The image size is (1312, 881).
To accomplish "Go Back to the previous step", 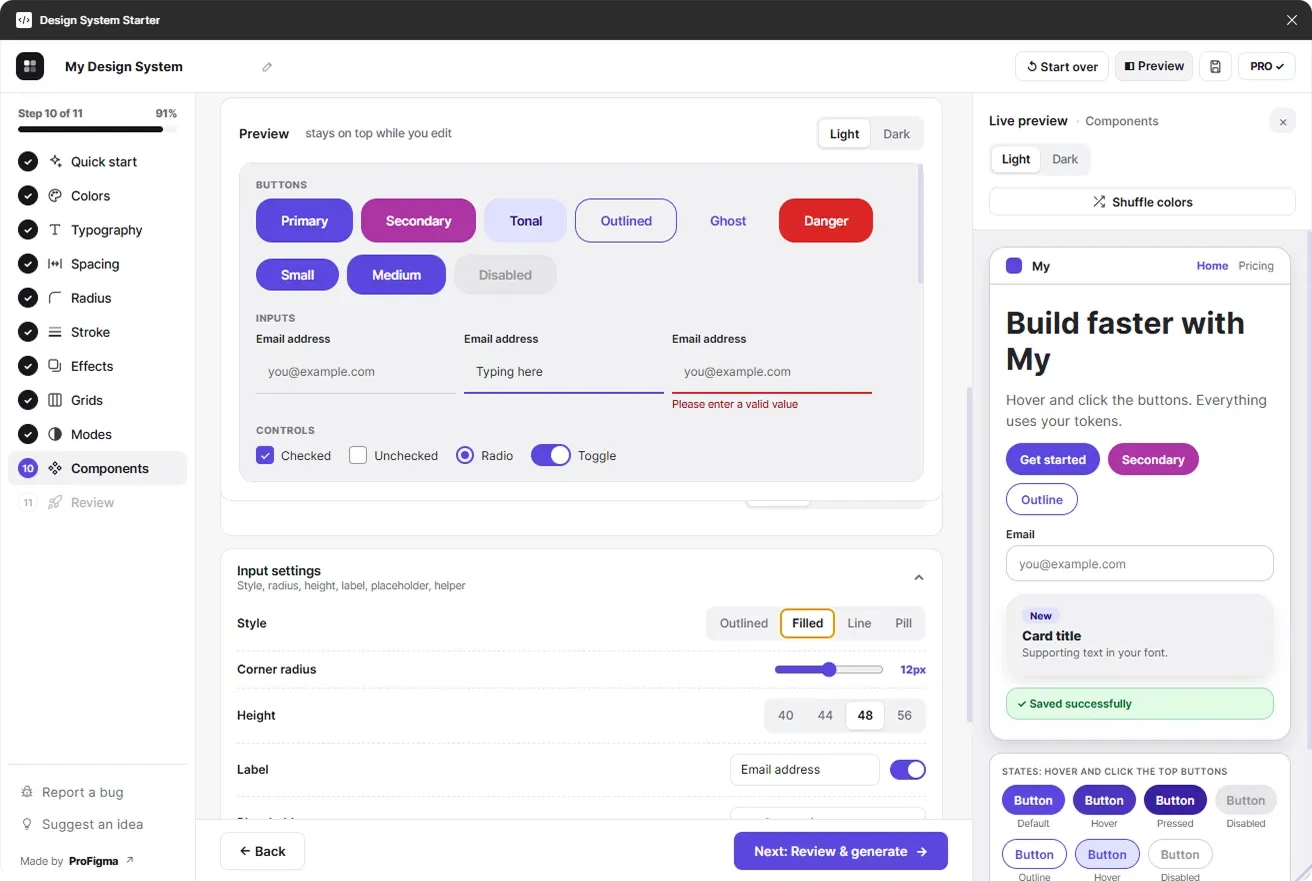I will pyautogui.click(x=262, y=851).
